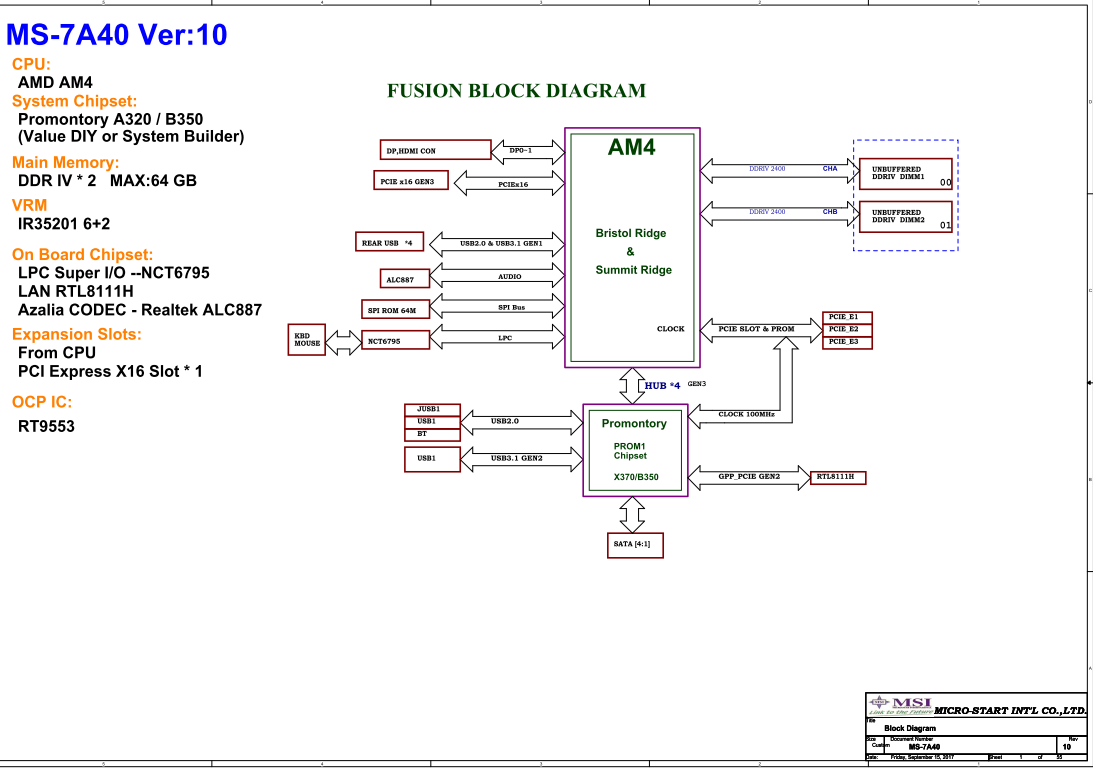Viewport: 1093px width, 768px height.
Task: Click the "LPC Super I/O --NCT6795" line
Action: click(x=114, y=272)
